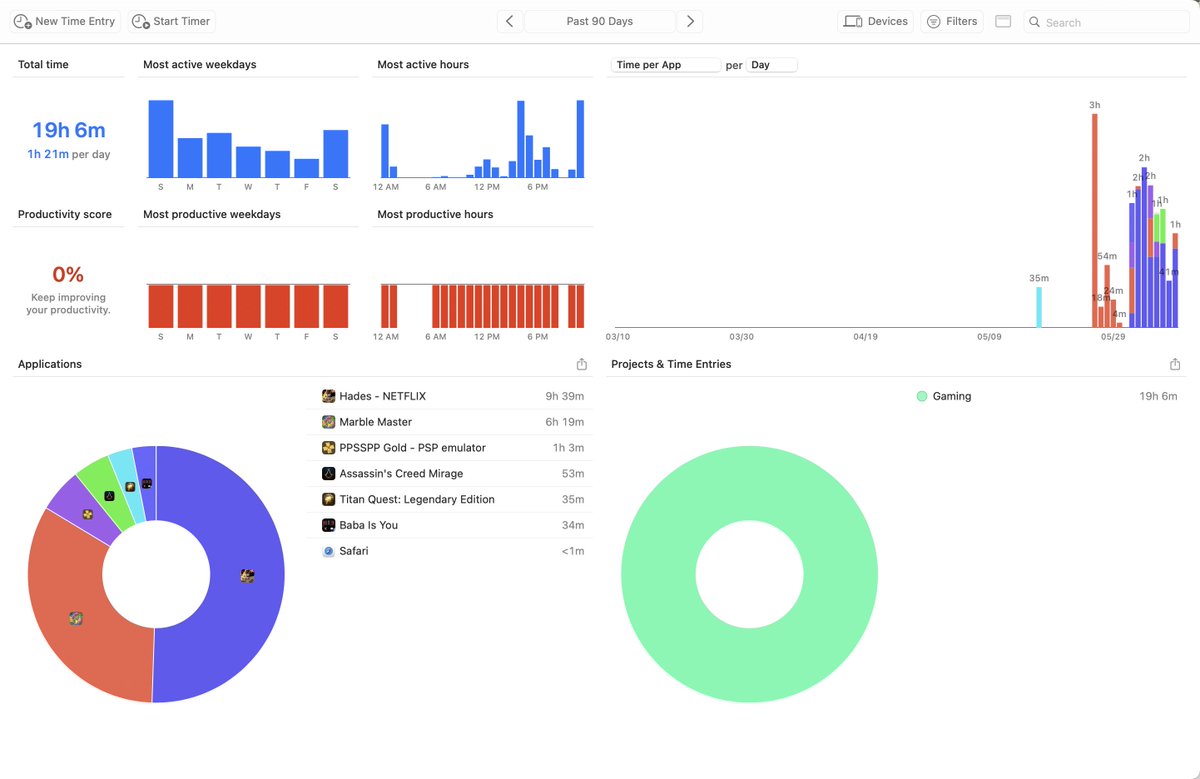Select the Baba Is You row
Screen dimensions: 1200x779
pos(452,525)
